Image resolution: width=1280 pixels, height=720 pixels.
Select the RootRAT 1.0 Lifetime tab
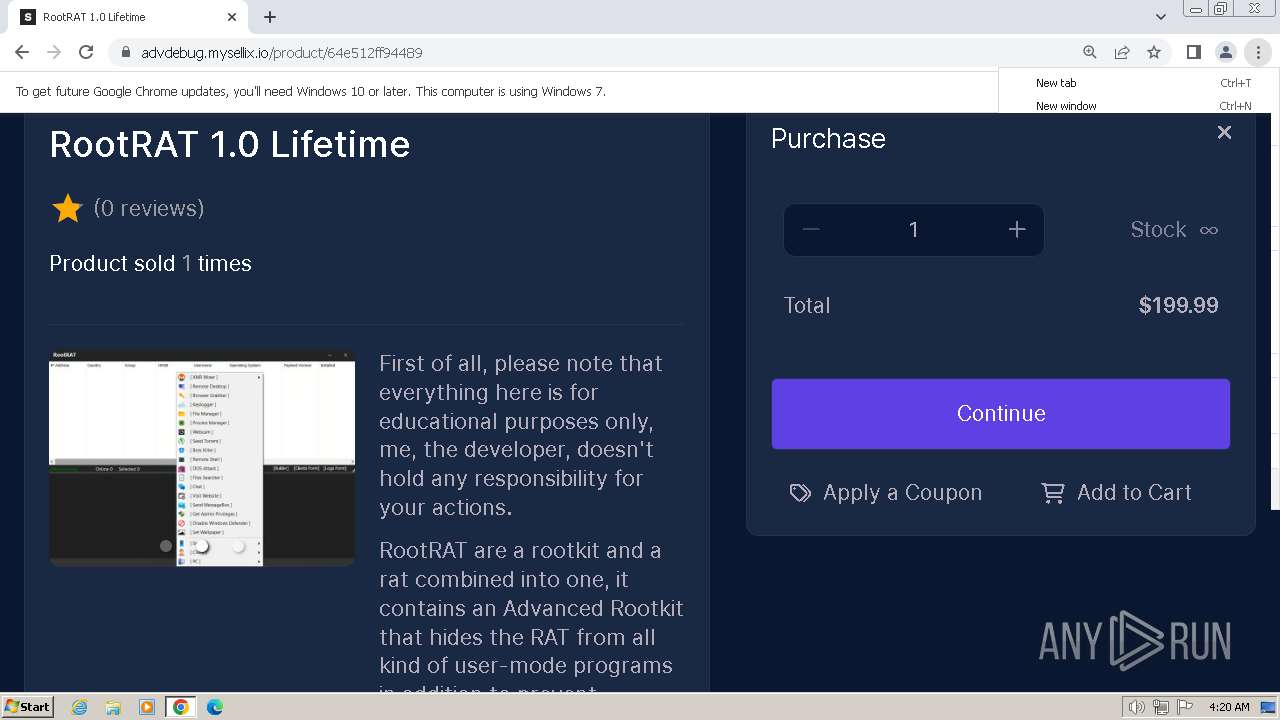[x=128, y=17]
